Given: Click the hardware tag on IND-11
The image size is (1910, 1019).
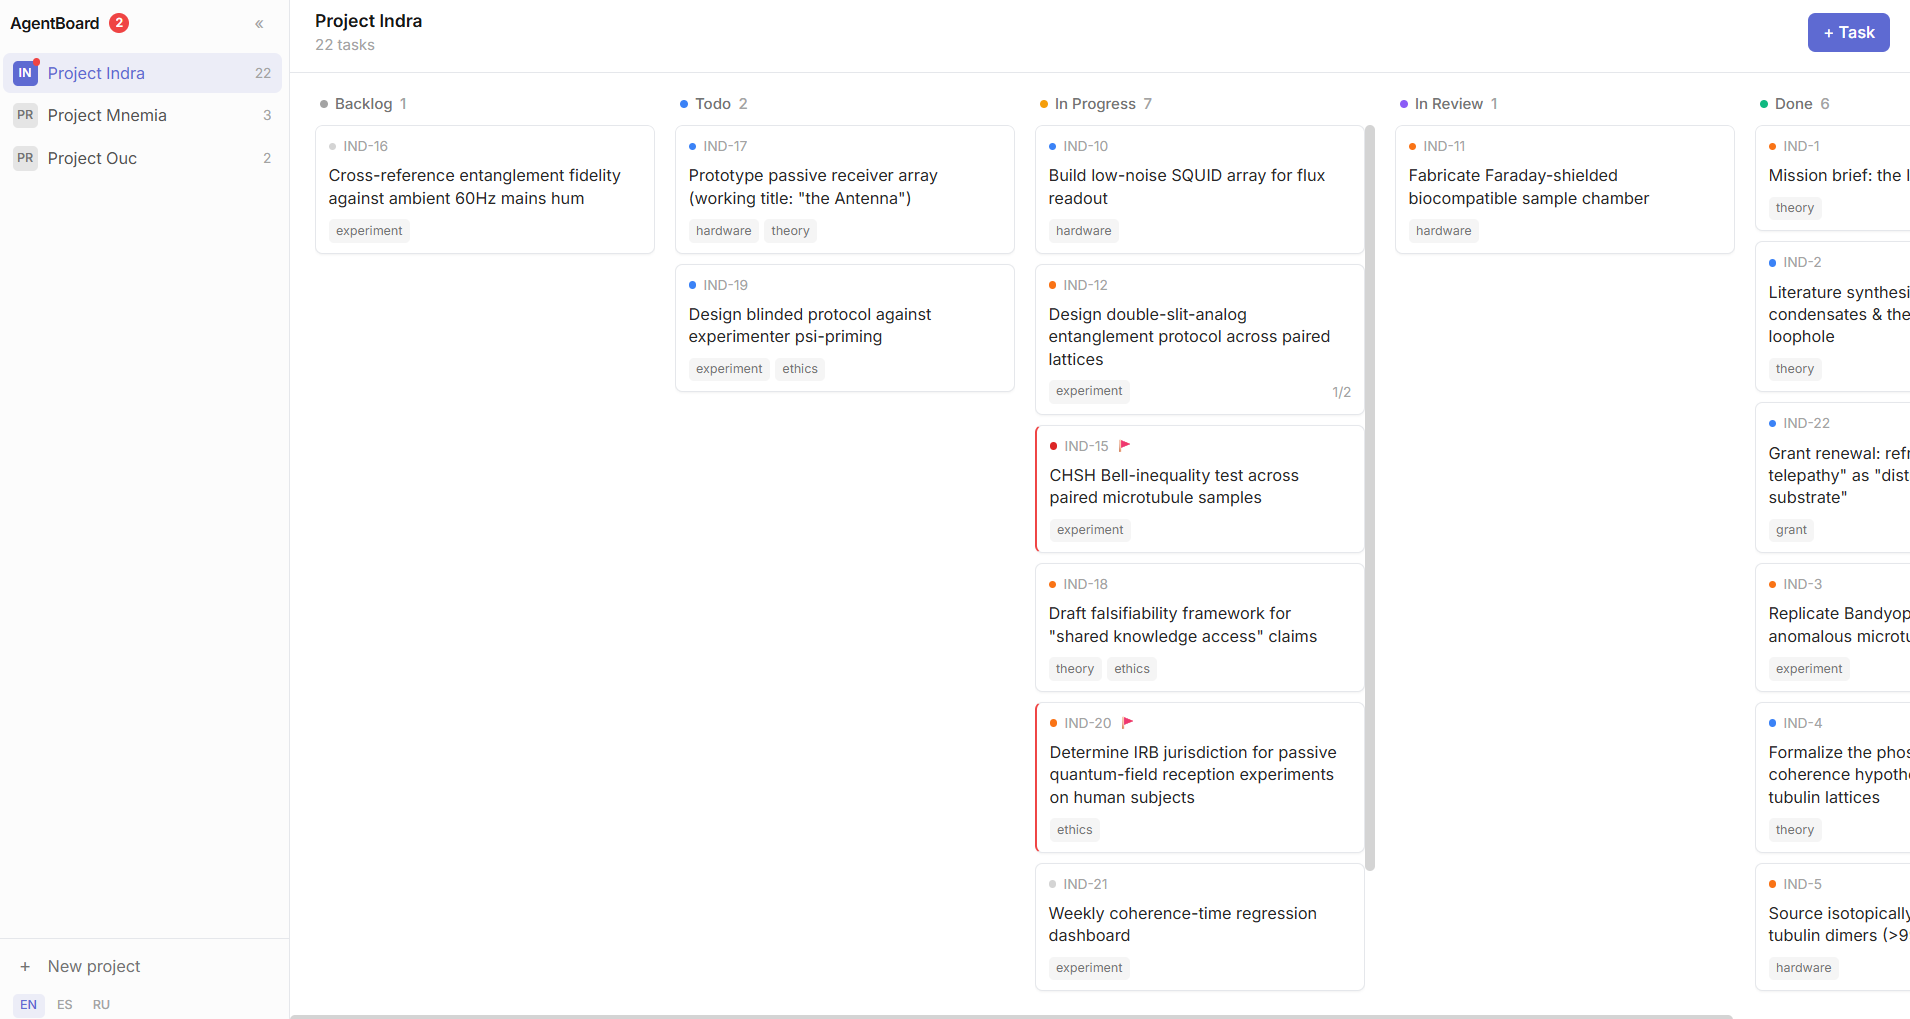Looking at the screenshot, I should pos(1443,231).
